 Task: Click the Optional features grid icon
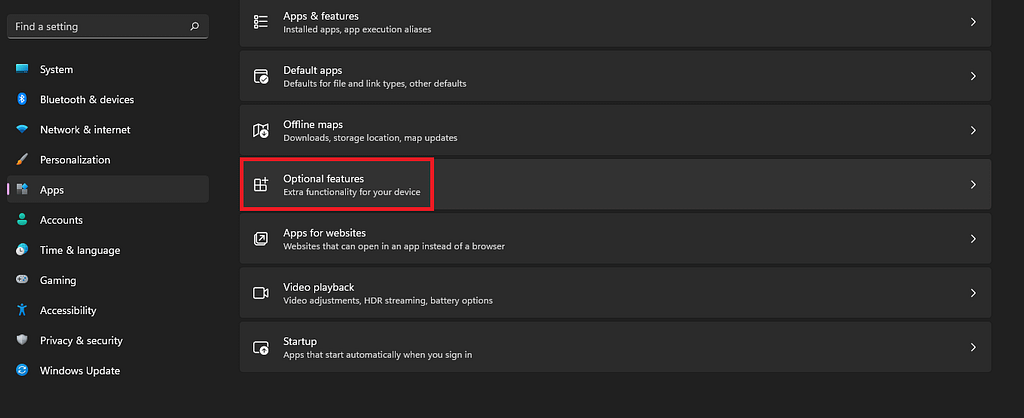261,184
